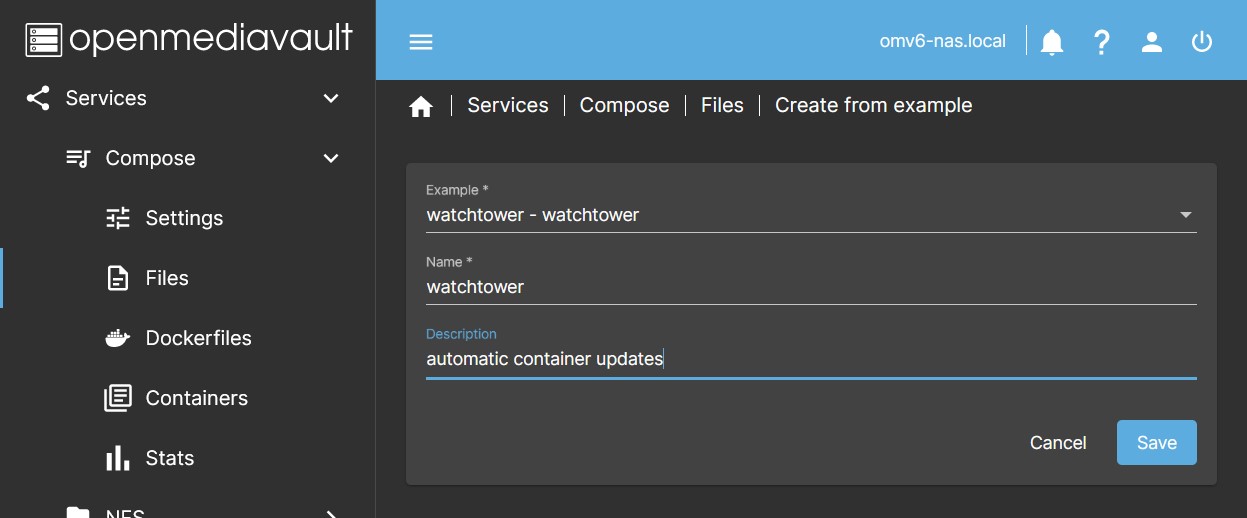The width and height of the screenshot is (1247, 518).
Task: Open the notifications bell
Action: pos(1052,42)
